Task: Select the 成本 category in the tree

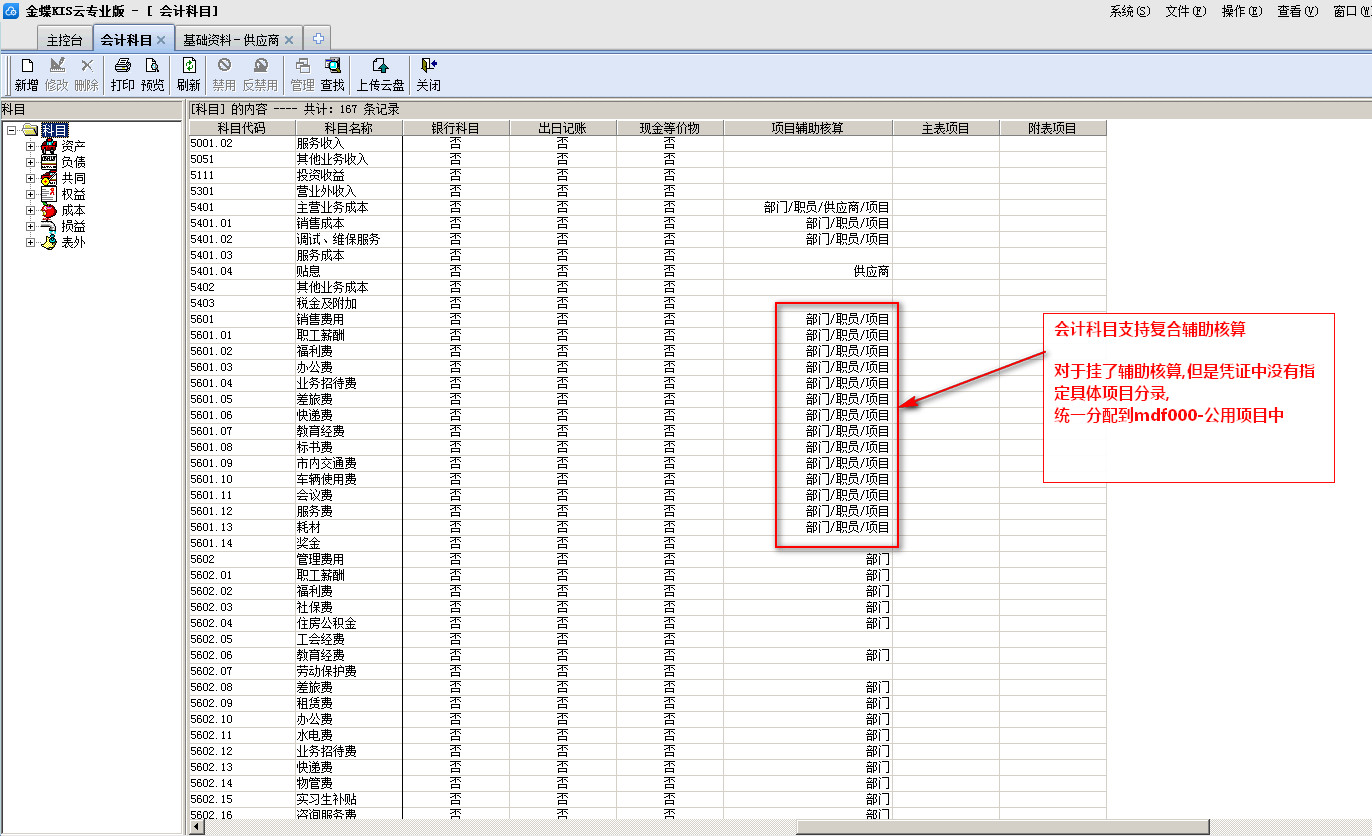Action: [x=73, y=210]
